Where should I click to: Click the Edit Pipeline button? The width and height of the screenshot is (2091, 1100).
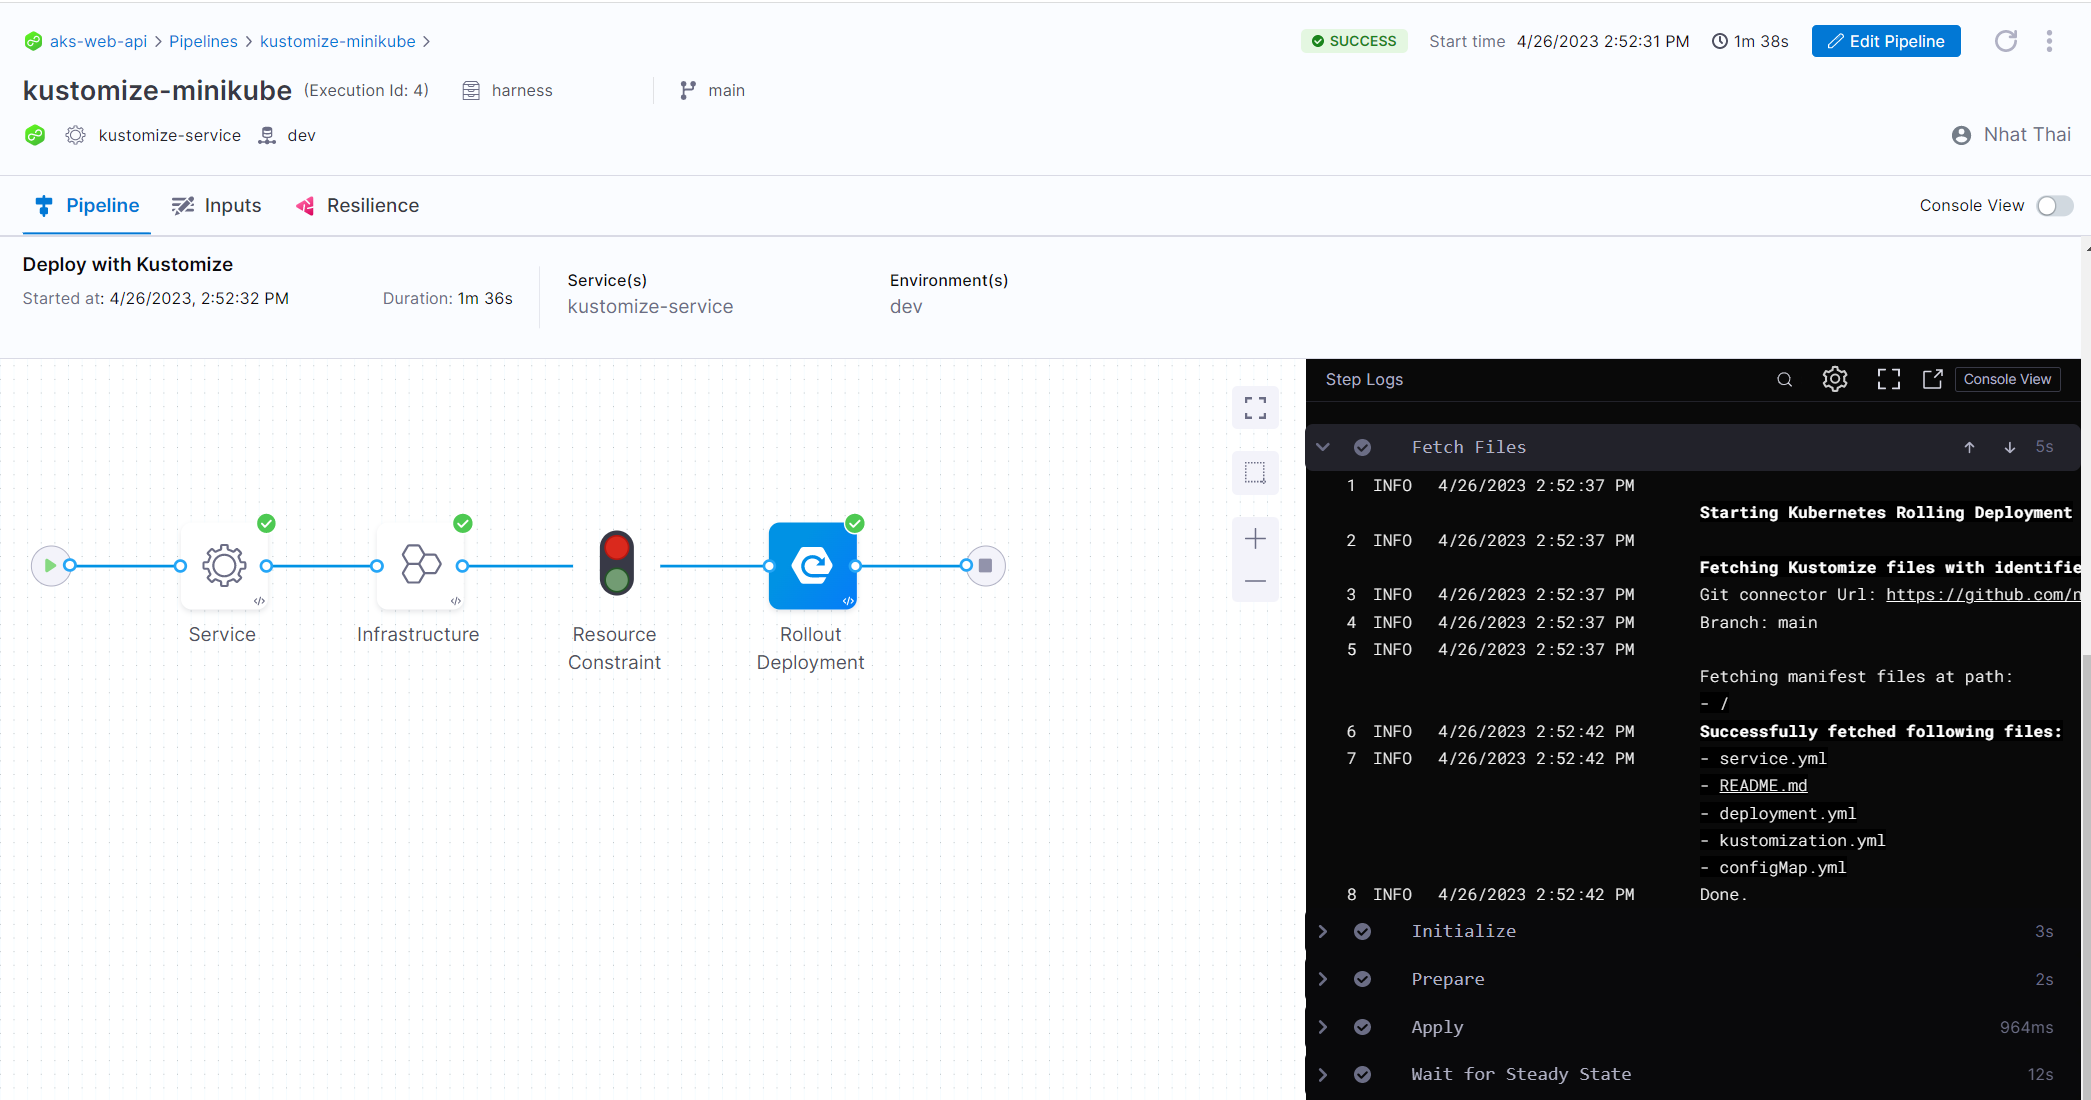(1888, 39)
